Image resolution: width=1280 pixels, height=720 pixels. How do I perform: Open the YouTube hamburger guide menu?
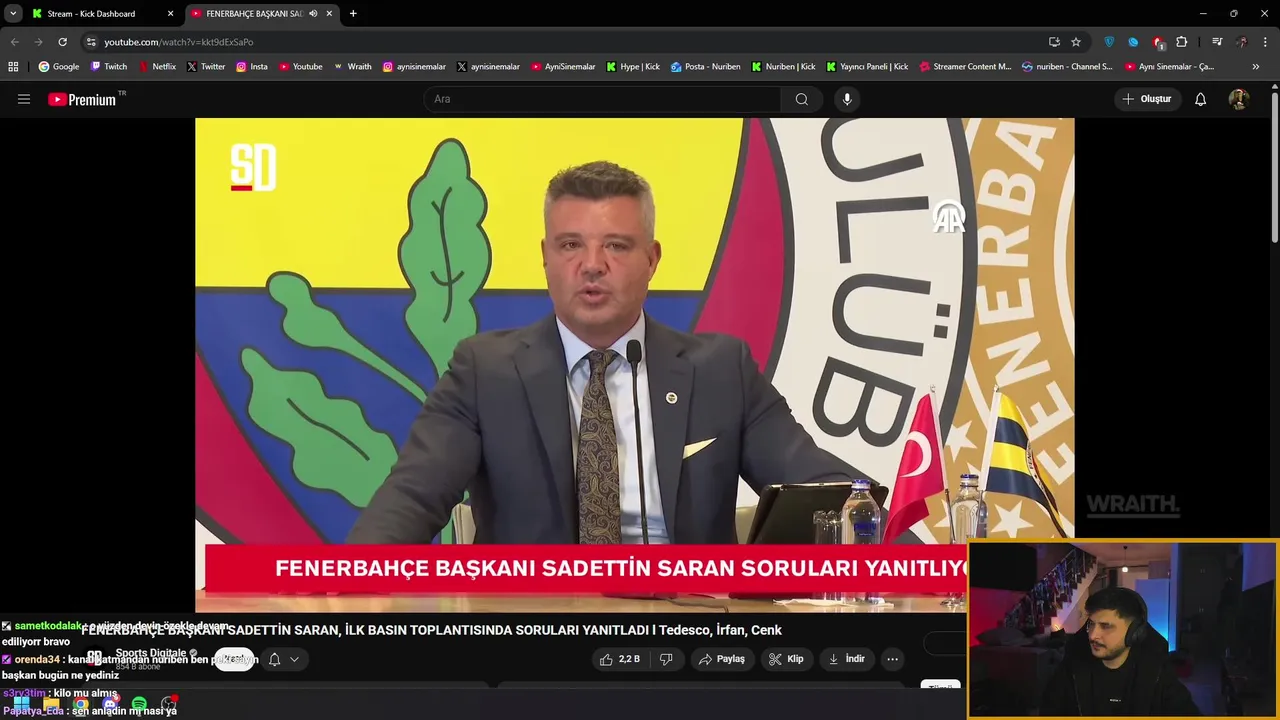(24, 99)
